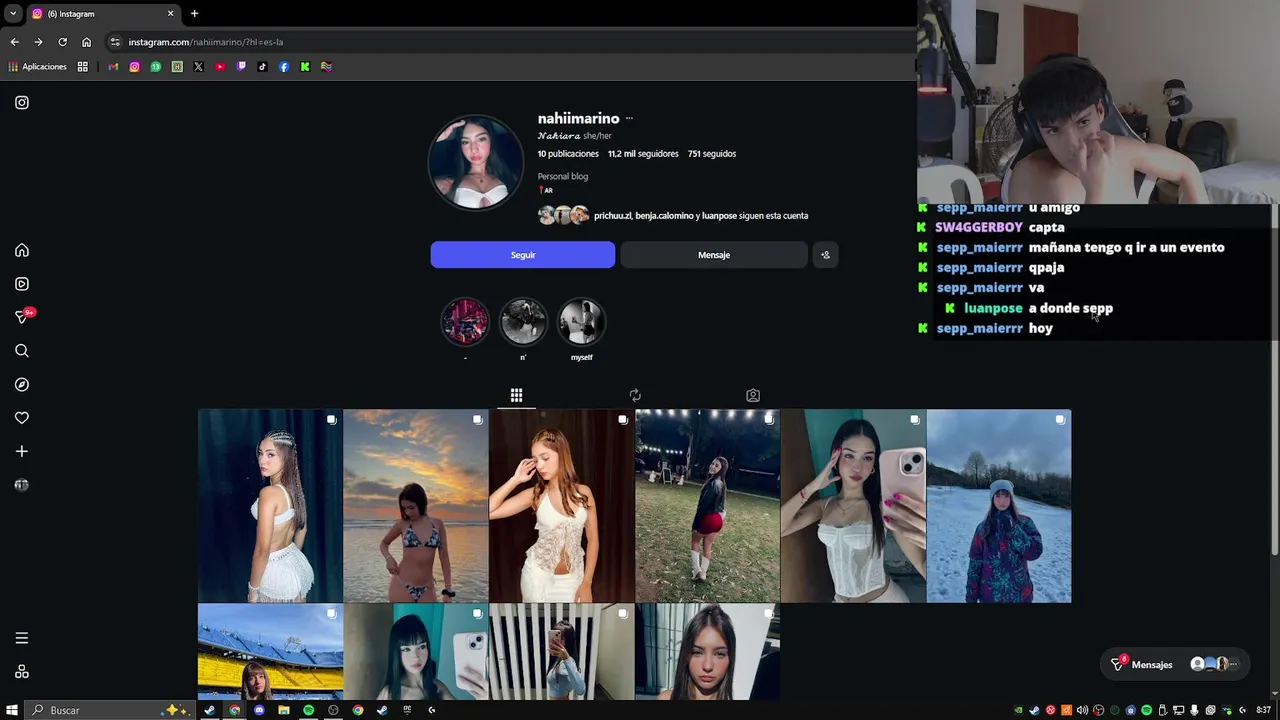Open the snowy landscape post

click(999, 506)
